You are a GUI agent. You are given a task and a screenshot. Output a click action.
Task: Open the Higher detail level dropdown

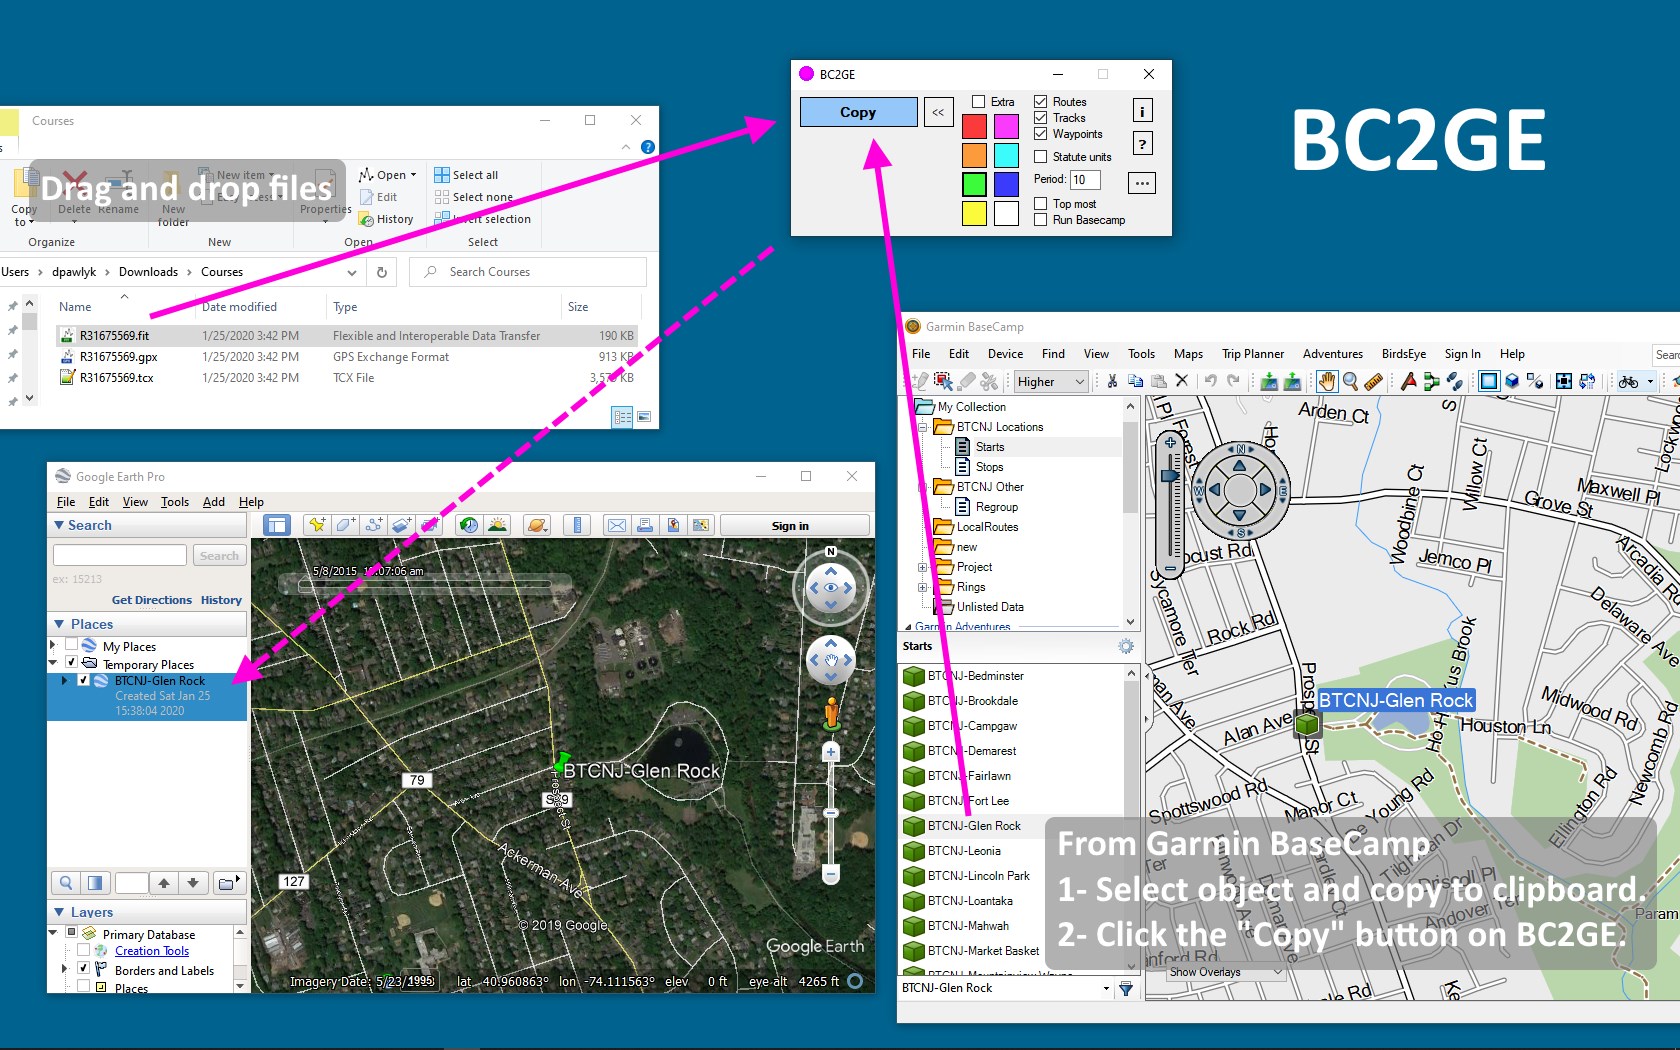click(1050, 381)
